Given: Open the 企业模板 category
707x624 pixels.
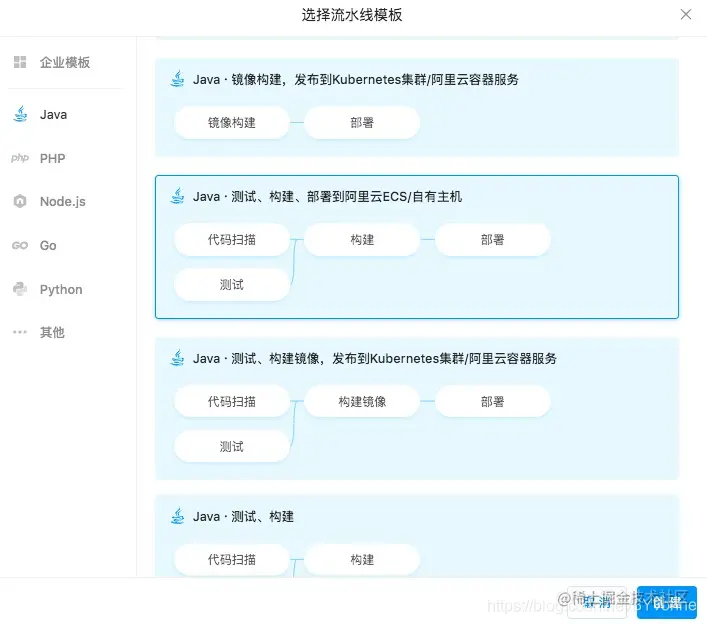Looking at the screenshot, I should tap(64, 62).
